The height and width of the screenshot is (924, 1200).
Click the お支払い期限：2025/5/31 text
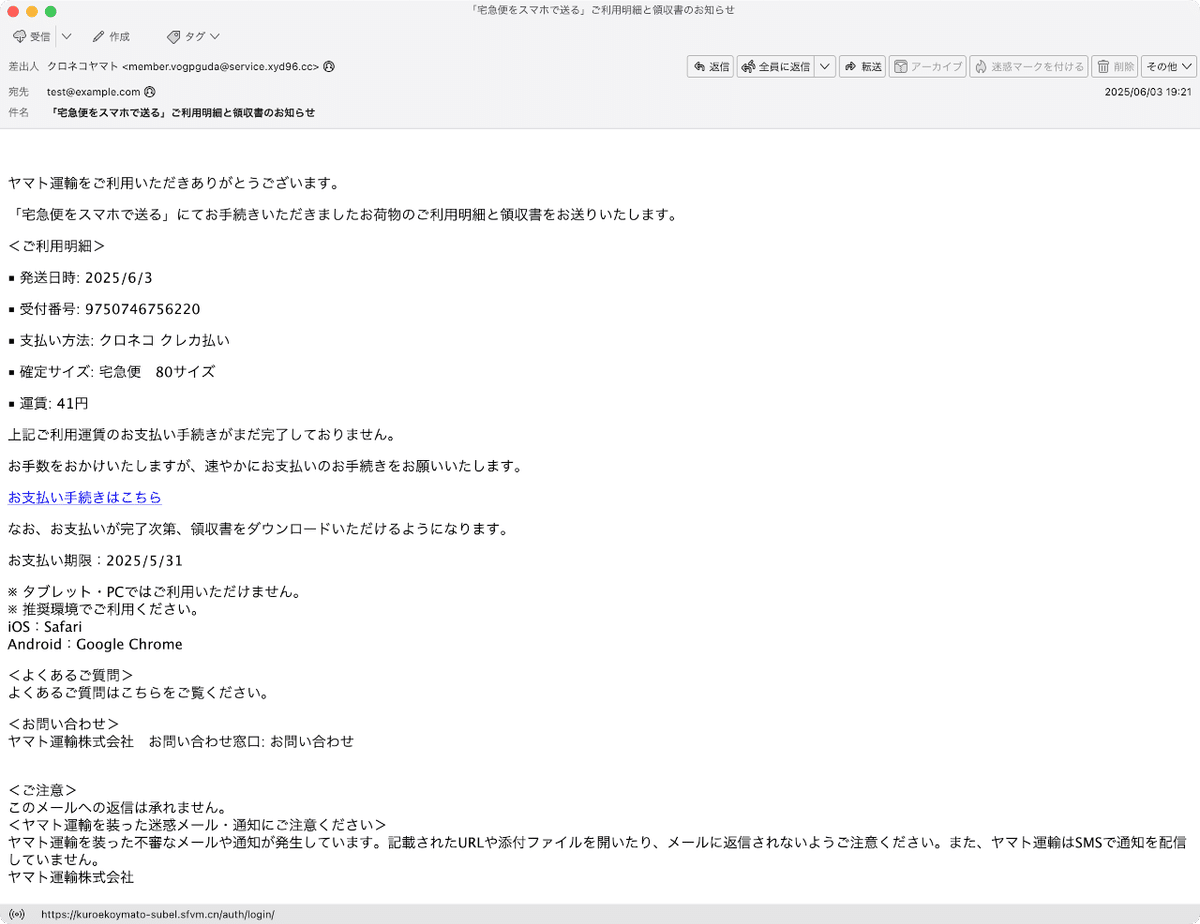click(95, 560)
